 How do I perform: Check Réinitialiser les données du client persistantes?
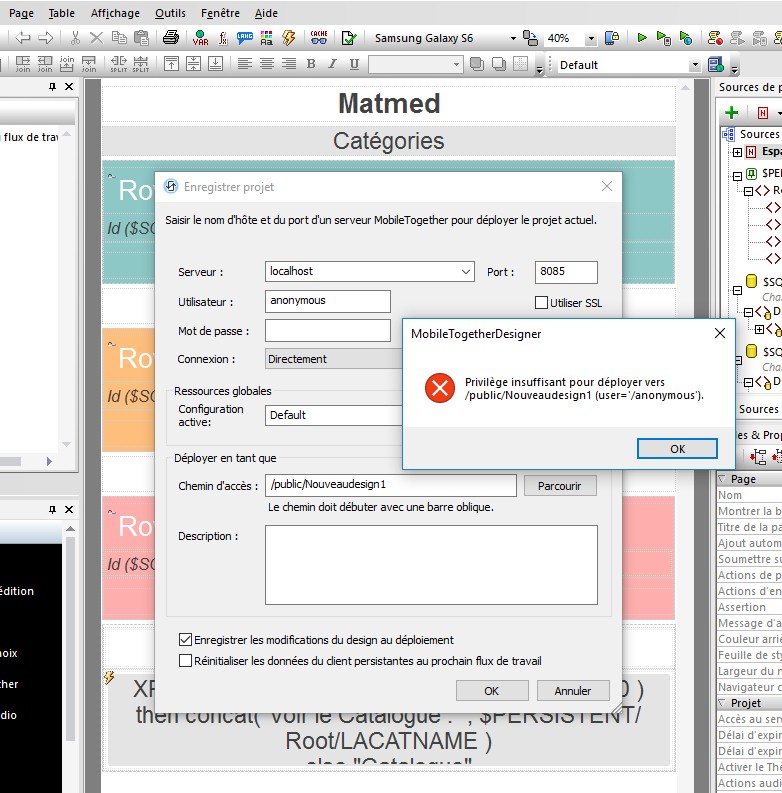coord(185,660)
